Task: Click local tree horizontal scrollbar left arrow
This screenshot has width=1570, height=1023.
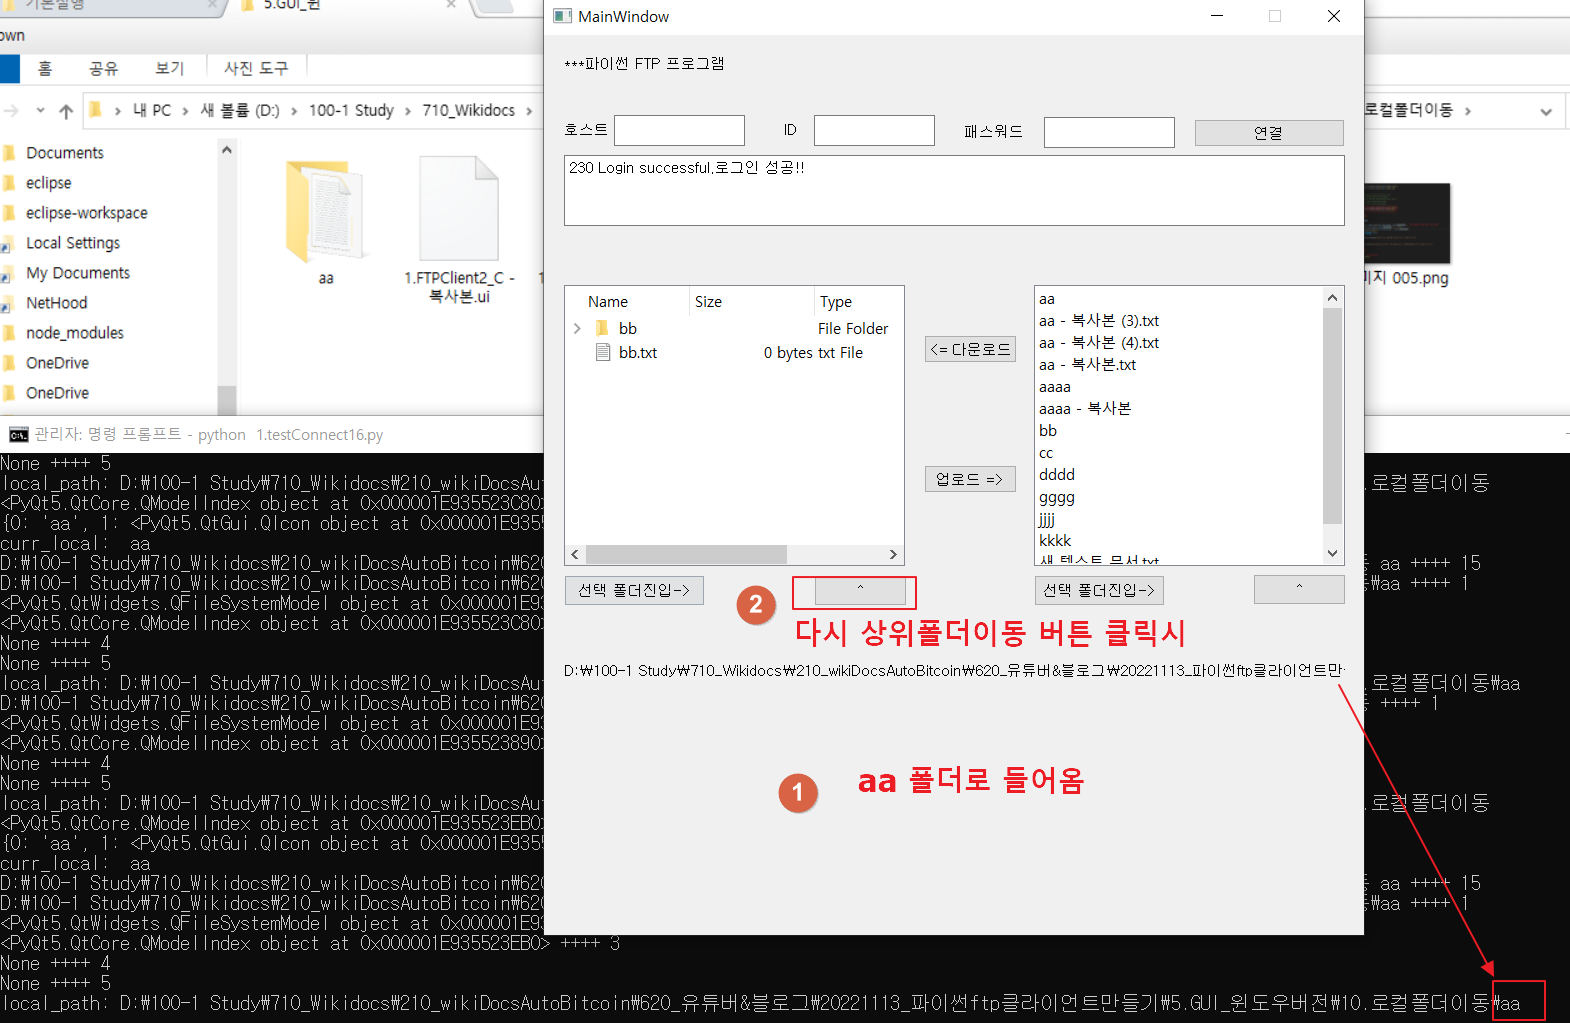Action: (x=575, y=554)
